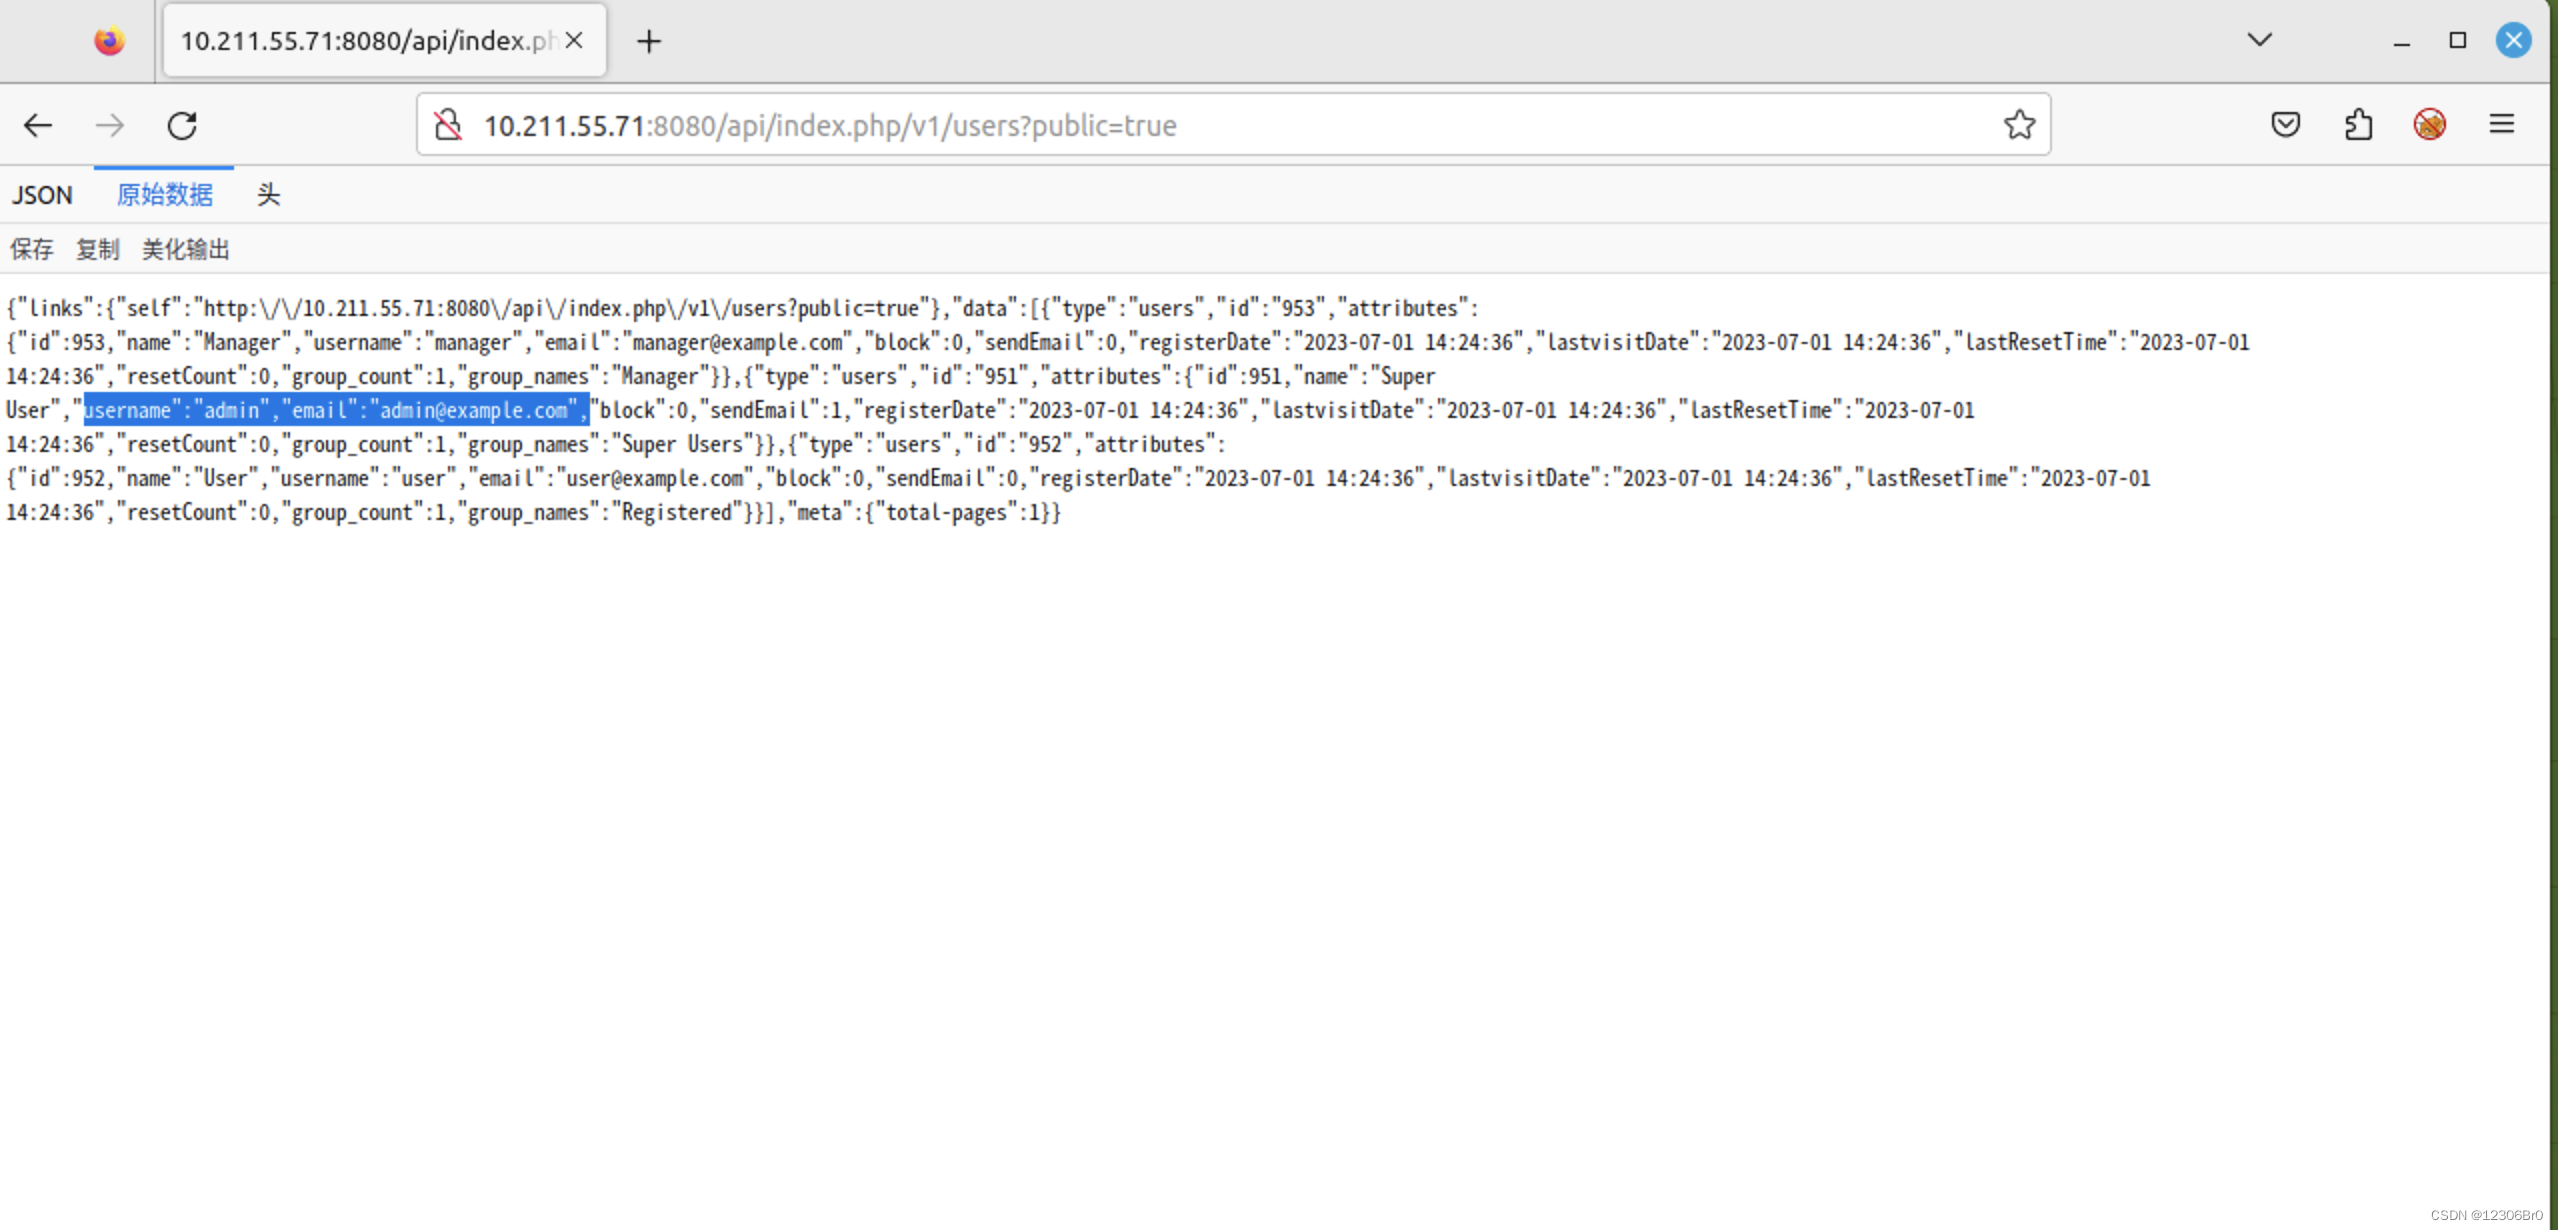
Task: Click the "total-pages" meta text
Action: click(x=946, y=512)
